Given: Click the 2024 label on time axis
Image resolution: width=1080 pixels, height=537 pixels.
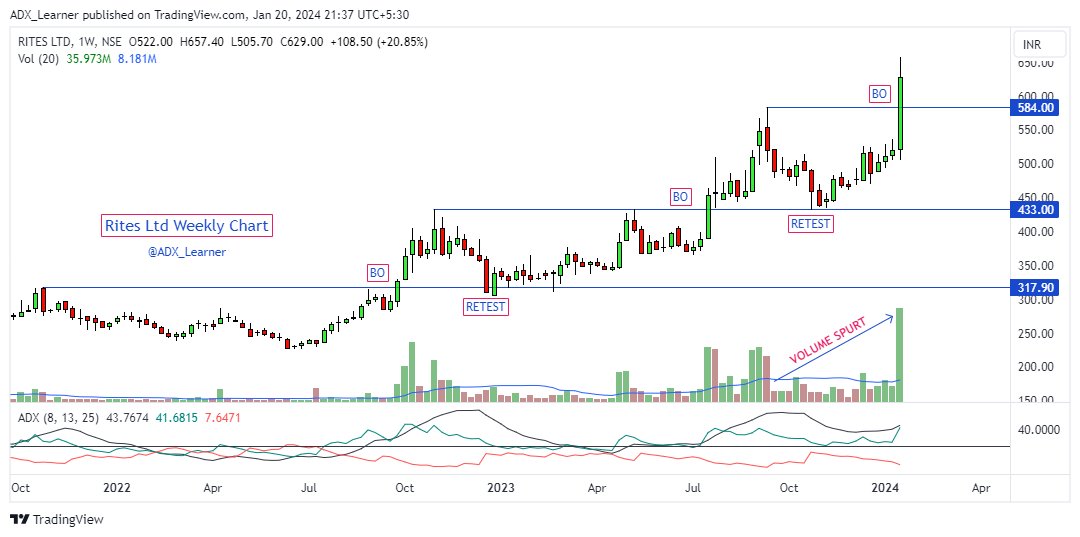Looking at the screenshot, I should pyautogui.click(x=885, y=488).
